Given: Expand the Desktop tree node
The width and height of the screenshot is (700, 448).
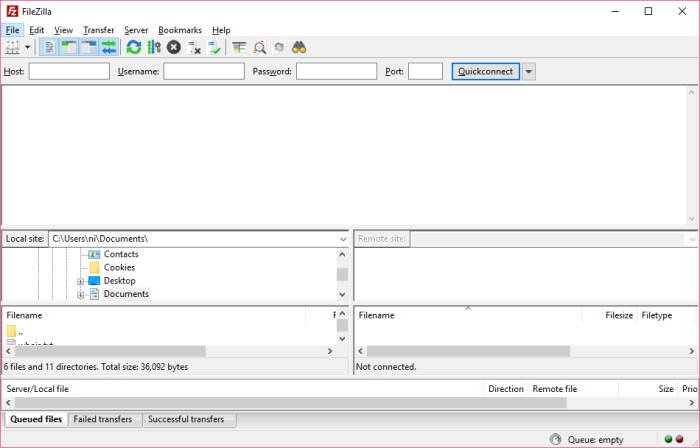Looking at the screenshot, I should [80, 281].
